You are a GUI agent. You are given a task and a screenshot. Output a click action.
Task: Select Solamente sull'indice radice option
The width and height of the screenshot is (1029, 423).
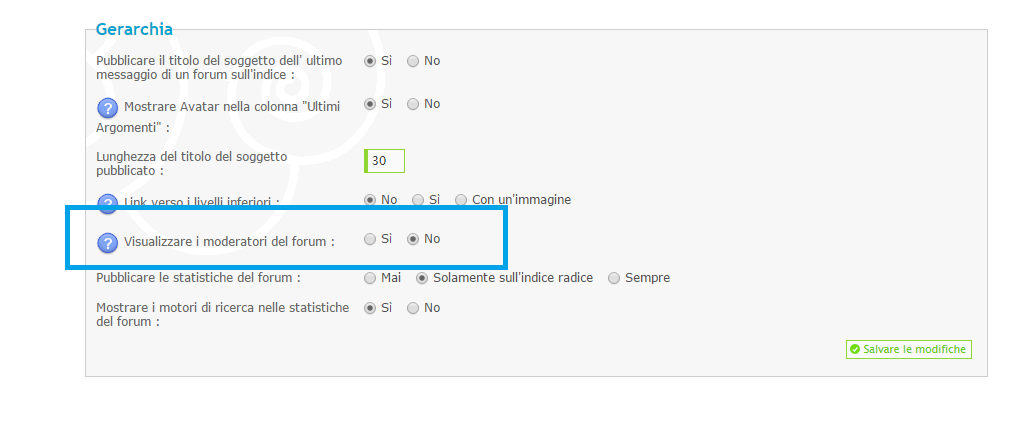click(422, 278)
